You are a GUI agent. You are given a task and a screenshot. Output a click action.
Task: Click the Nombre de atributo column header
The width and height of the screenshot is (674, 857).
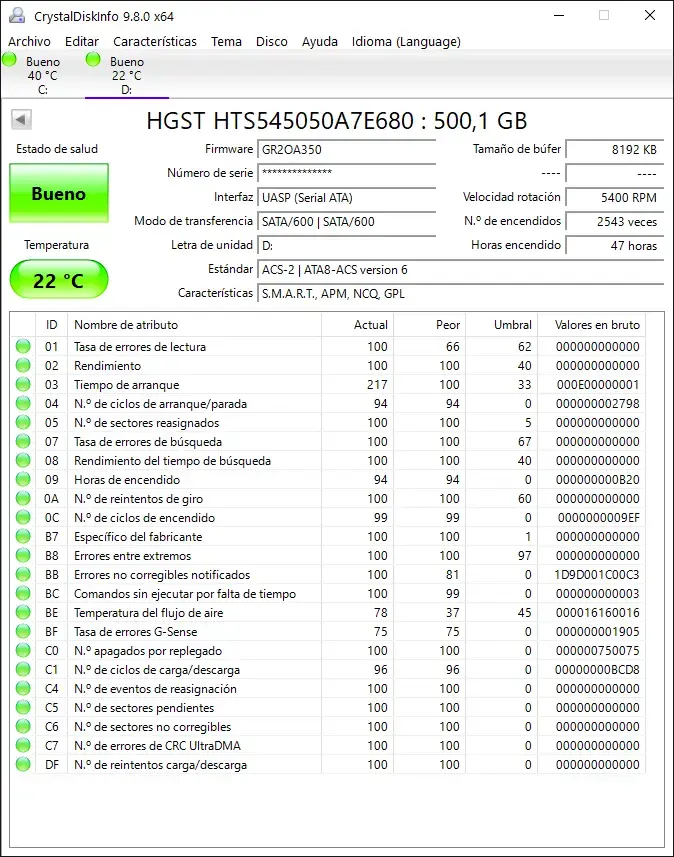pyautogui.click(x=194, y=325)
